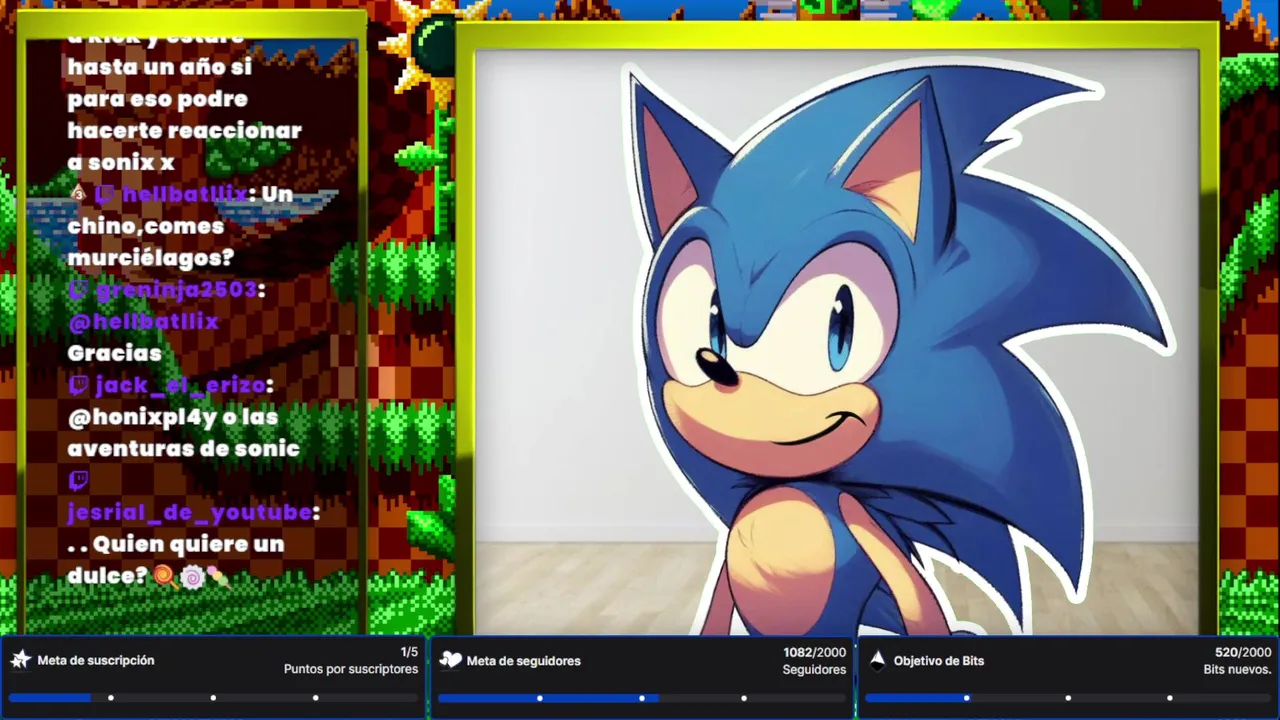
Task: Click the 'Gracias' chat message
Action: pos(114,353)
